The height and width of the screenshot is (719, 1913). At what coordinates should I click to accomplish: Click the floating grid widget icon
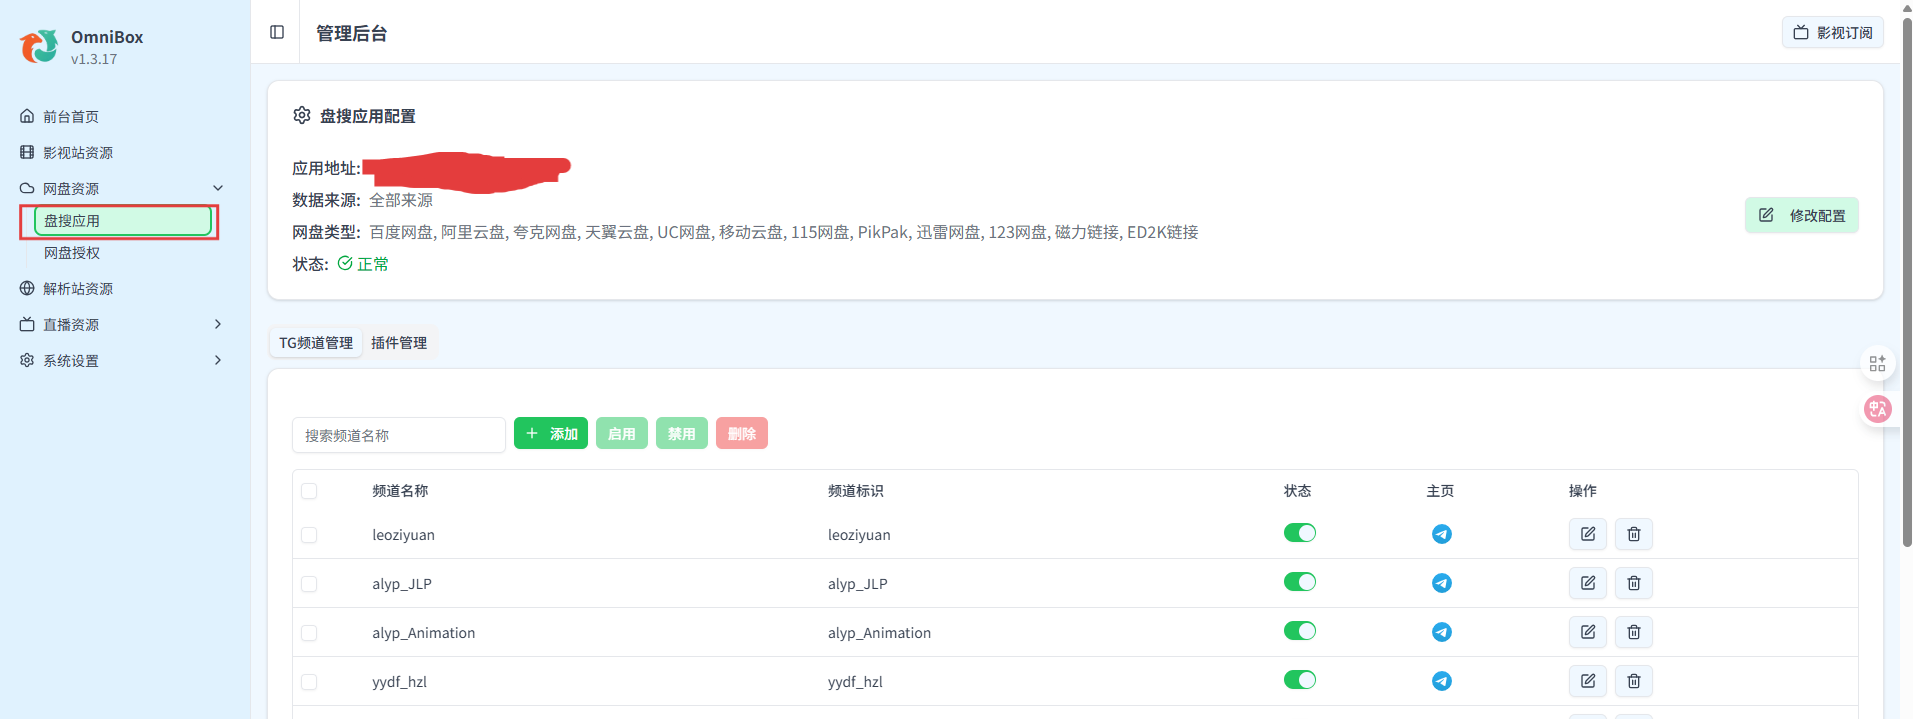(1877, 364)
